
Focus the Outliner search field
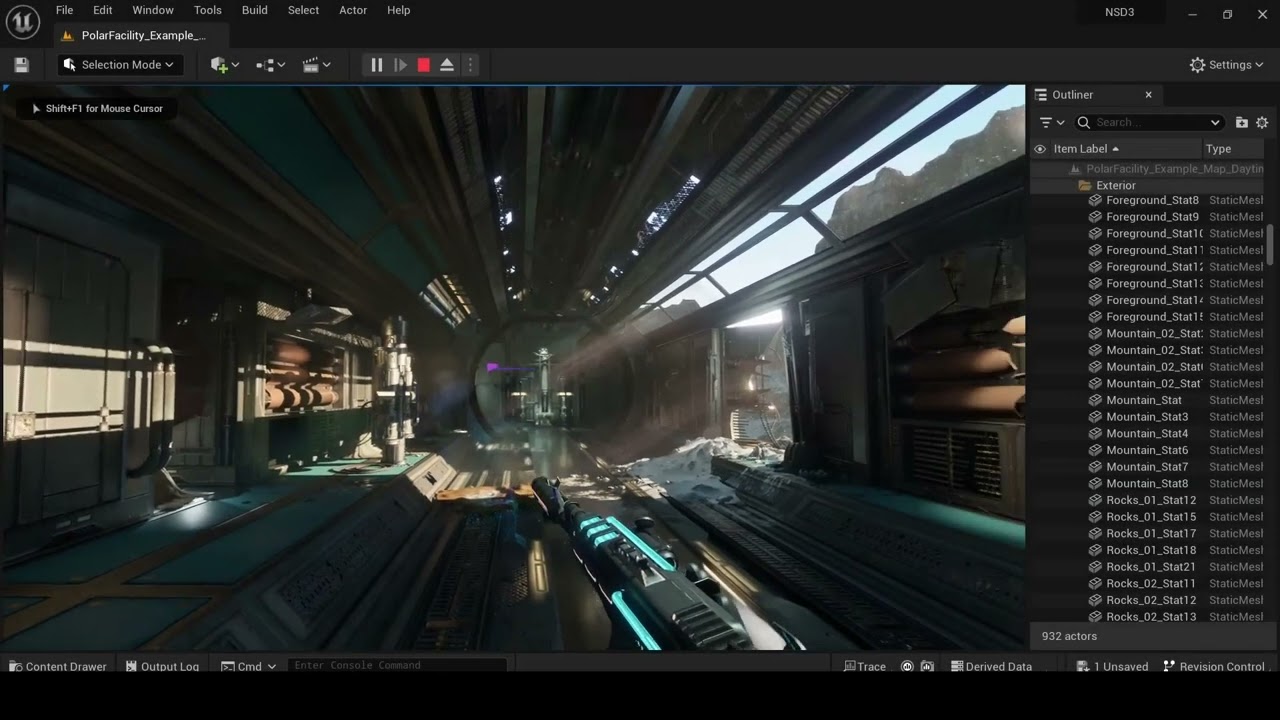(1150, 122)
